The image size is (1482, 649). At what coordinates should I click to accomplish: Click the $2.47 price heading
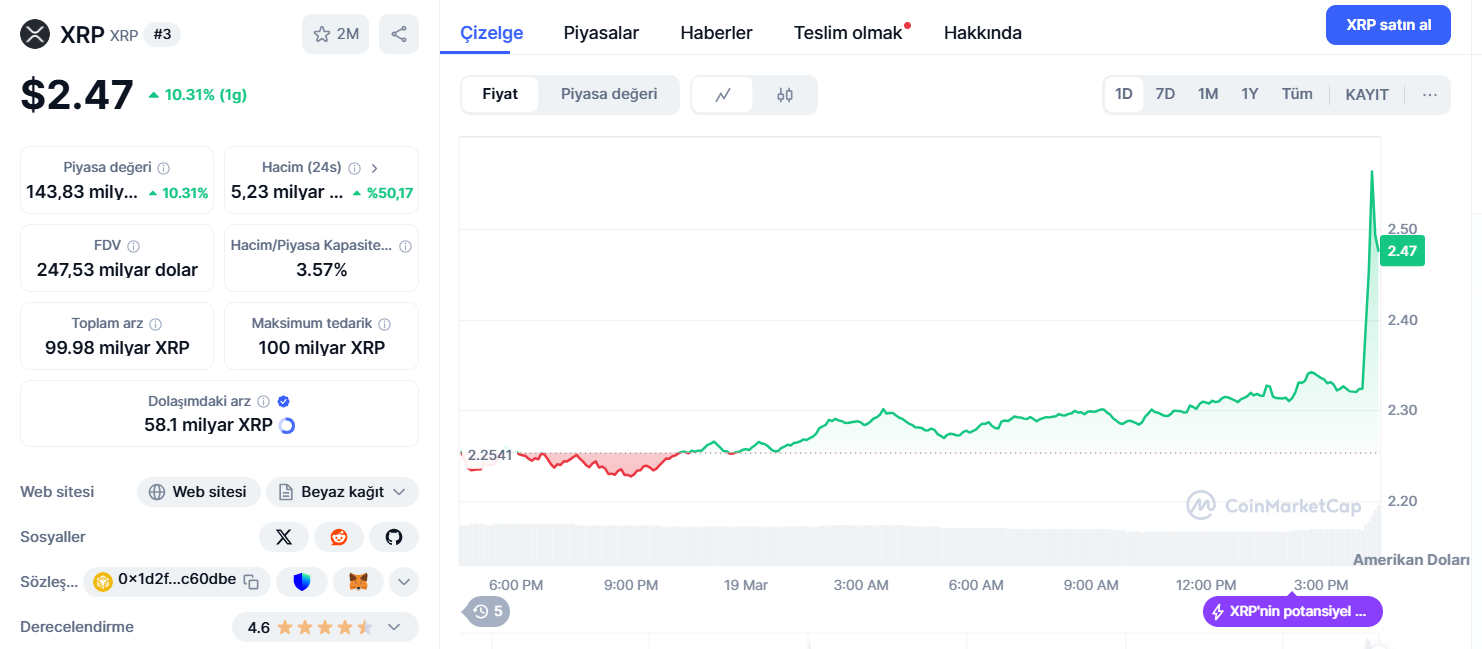click(77, 95)
